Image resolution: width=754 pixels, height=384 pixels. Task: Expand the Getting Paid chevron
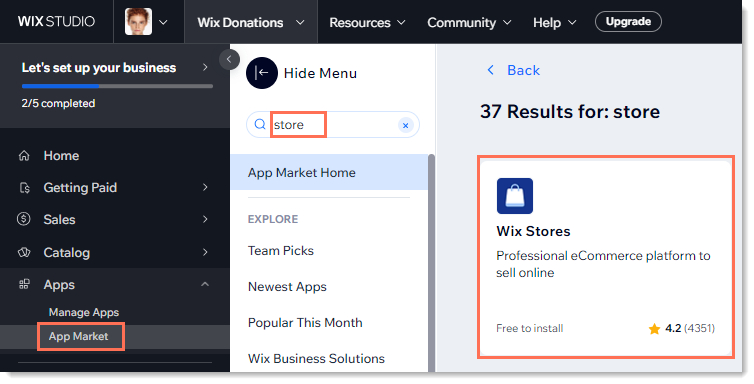205,187
